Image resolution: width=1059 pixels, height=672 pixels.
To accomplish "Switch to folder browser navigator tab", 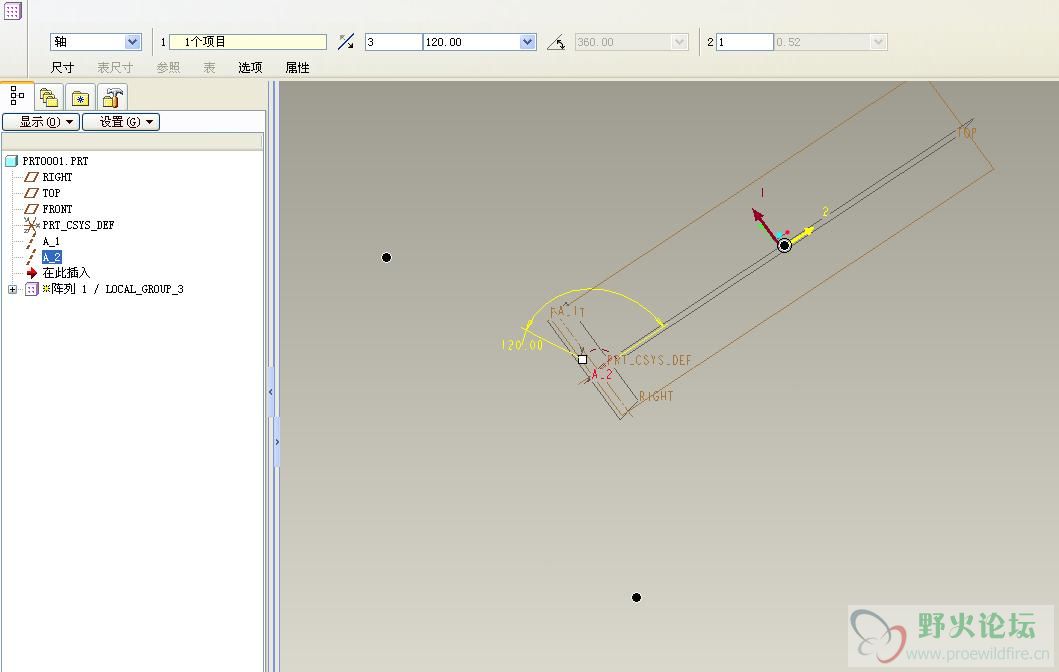I will click(x=49, y=98).
